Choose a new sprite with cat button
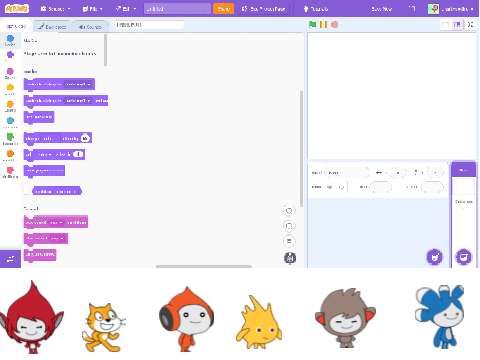The image size is (480, 360). click(x=435, y=257)
